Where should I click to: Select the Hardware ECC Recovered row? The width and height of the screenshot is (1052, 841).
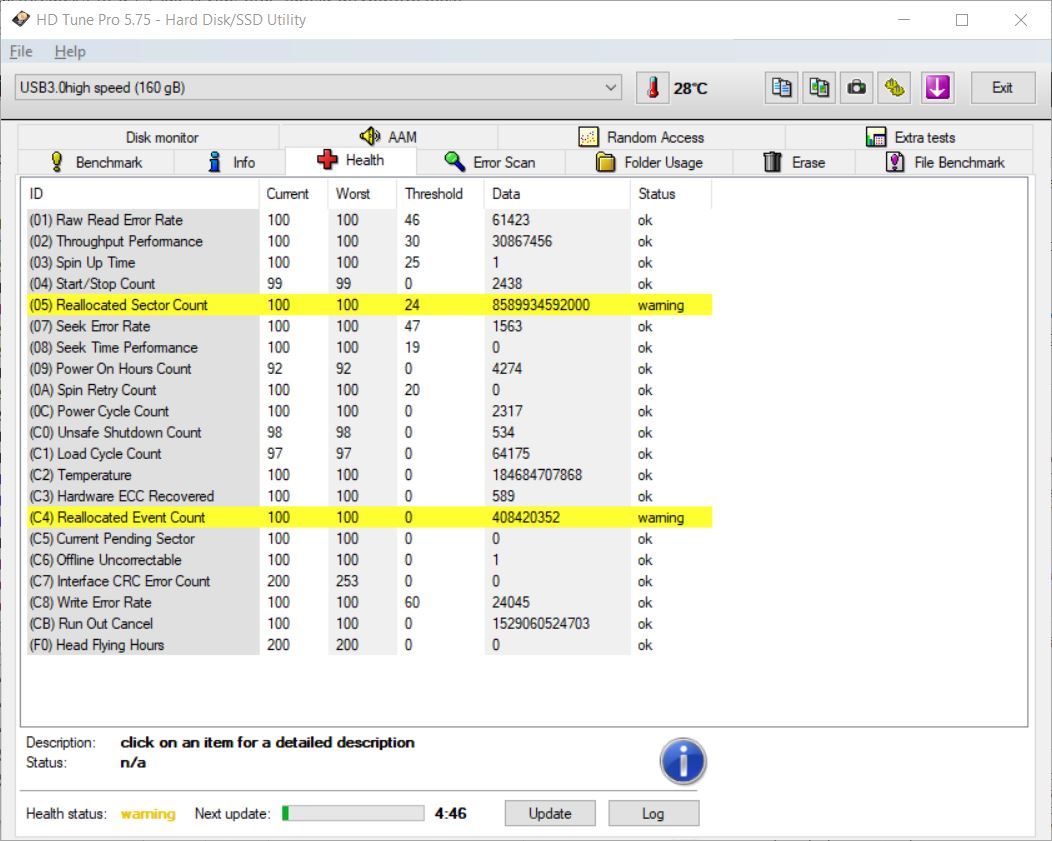pyautogui.click(x=369, y=496)
